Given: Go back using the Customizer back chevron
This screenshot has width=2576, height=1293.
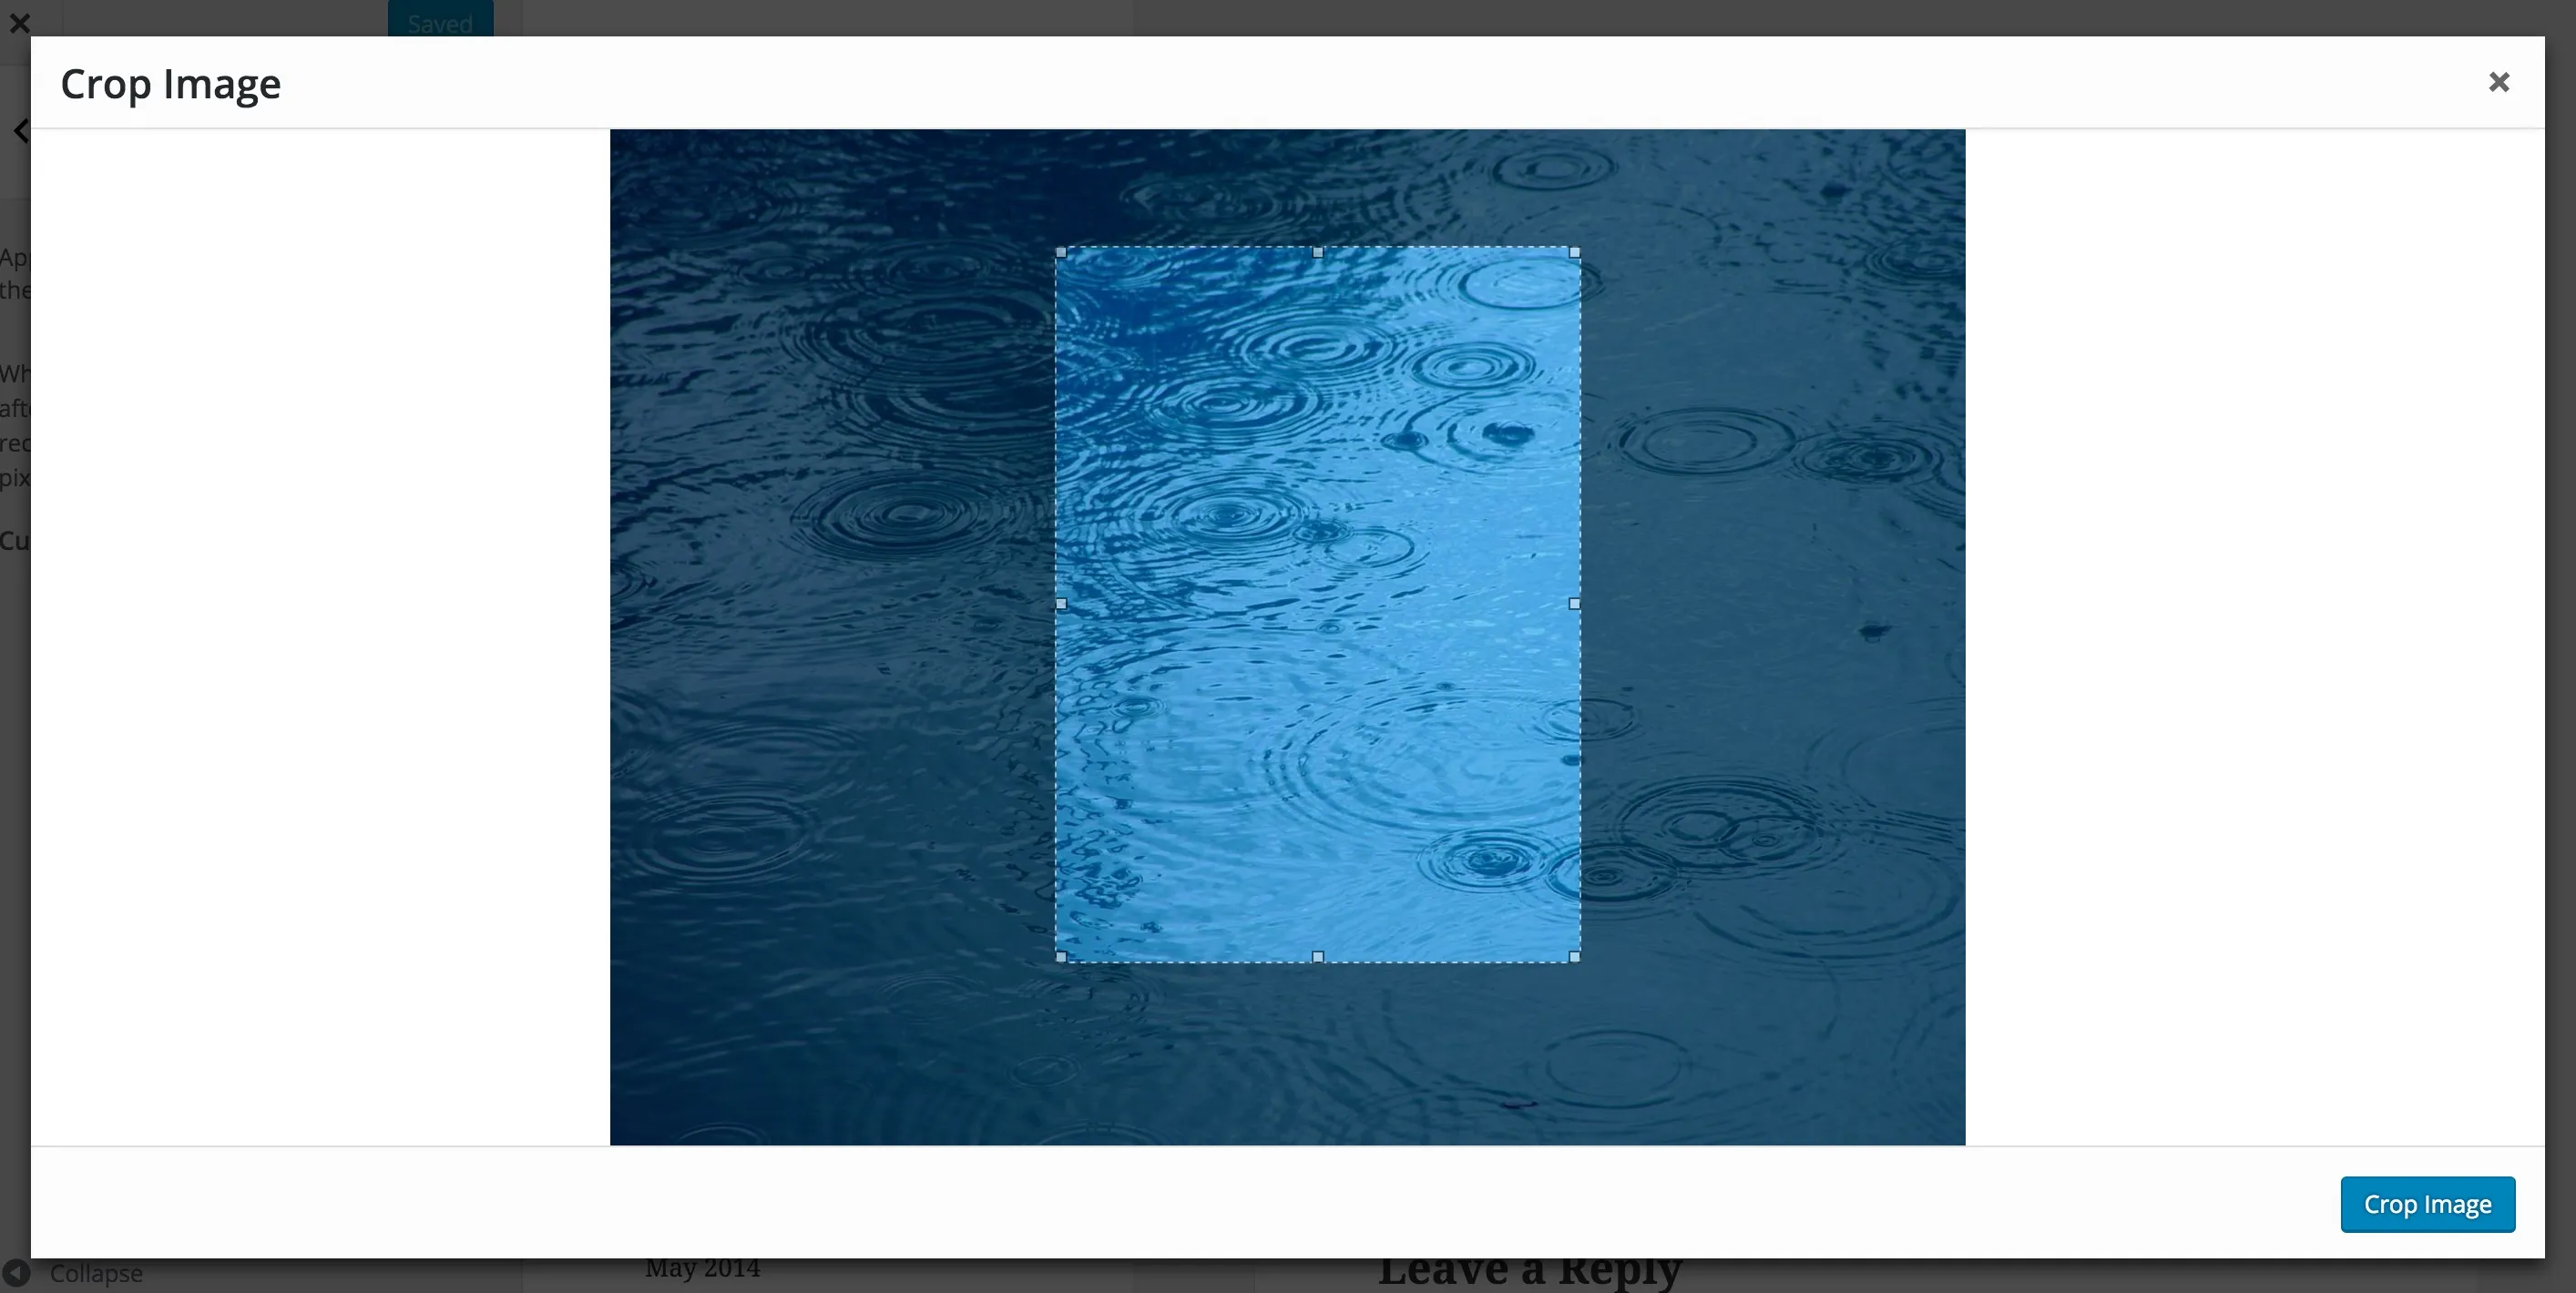Looking at the screenshot, I should 21,131.
